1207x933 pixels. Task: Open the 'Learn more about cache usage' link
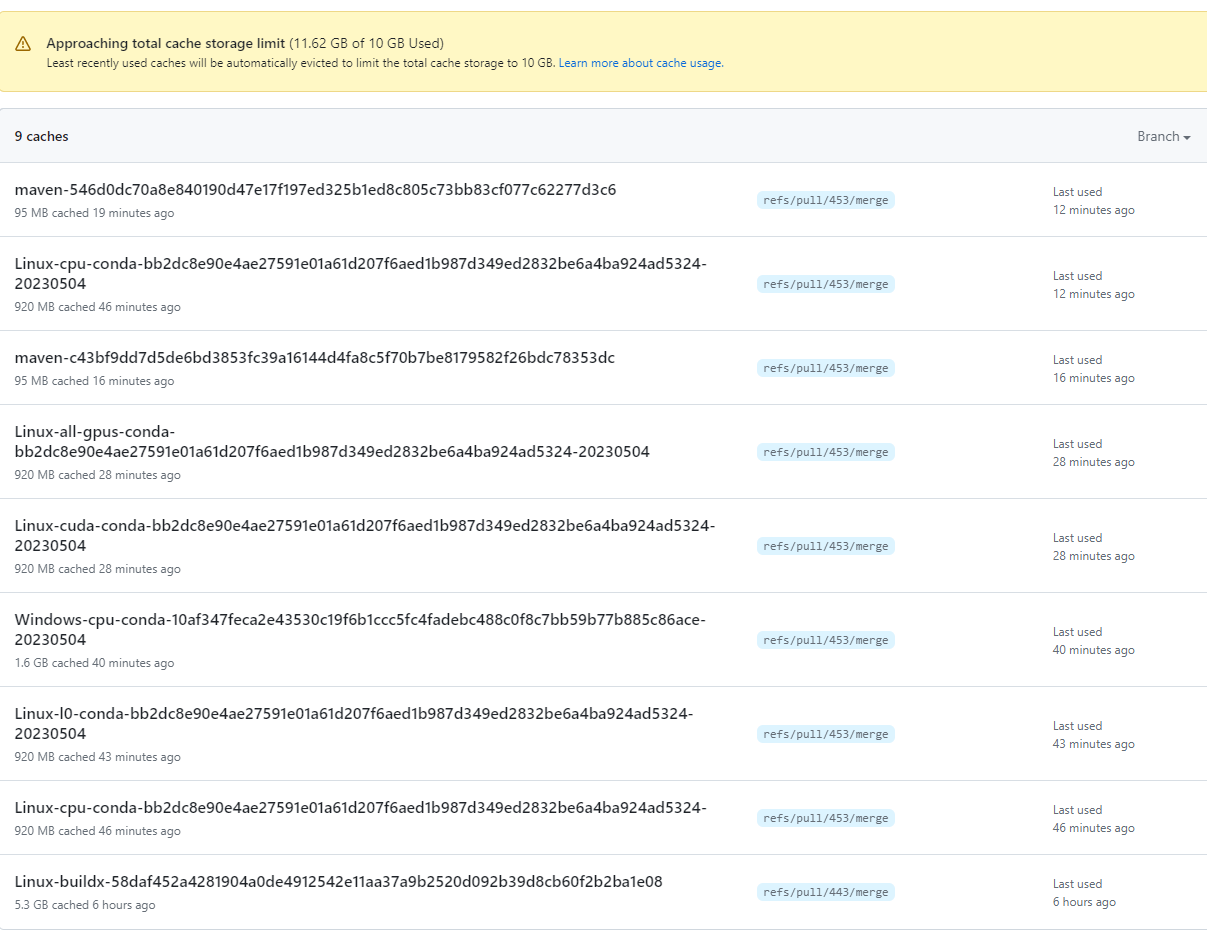coord(641,63)
